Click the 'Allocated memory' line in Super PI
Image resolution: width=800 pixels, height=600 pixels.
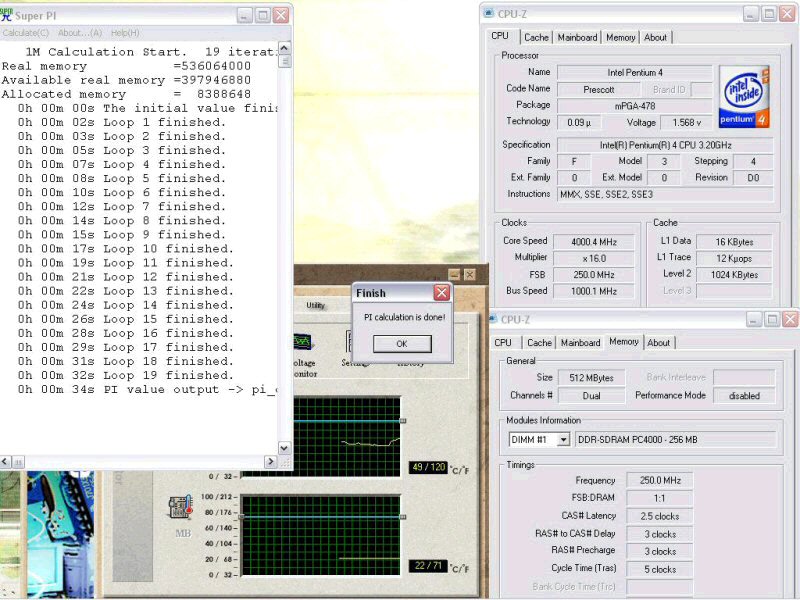coord(126,94)
